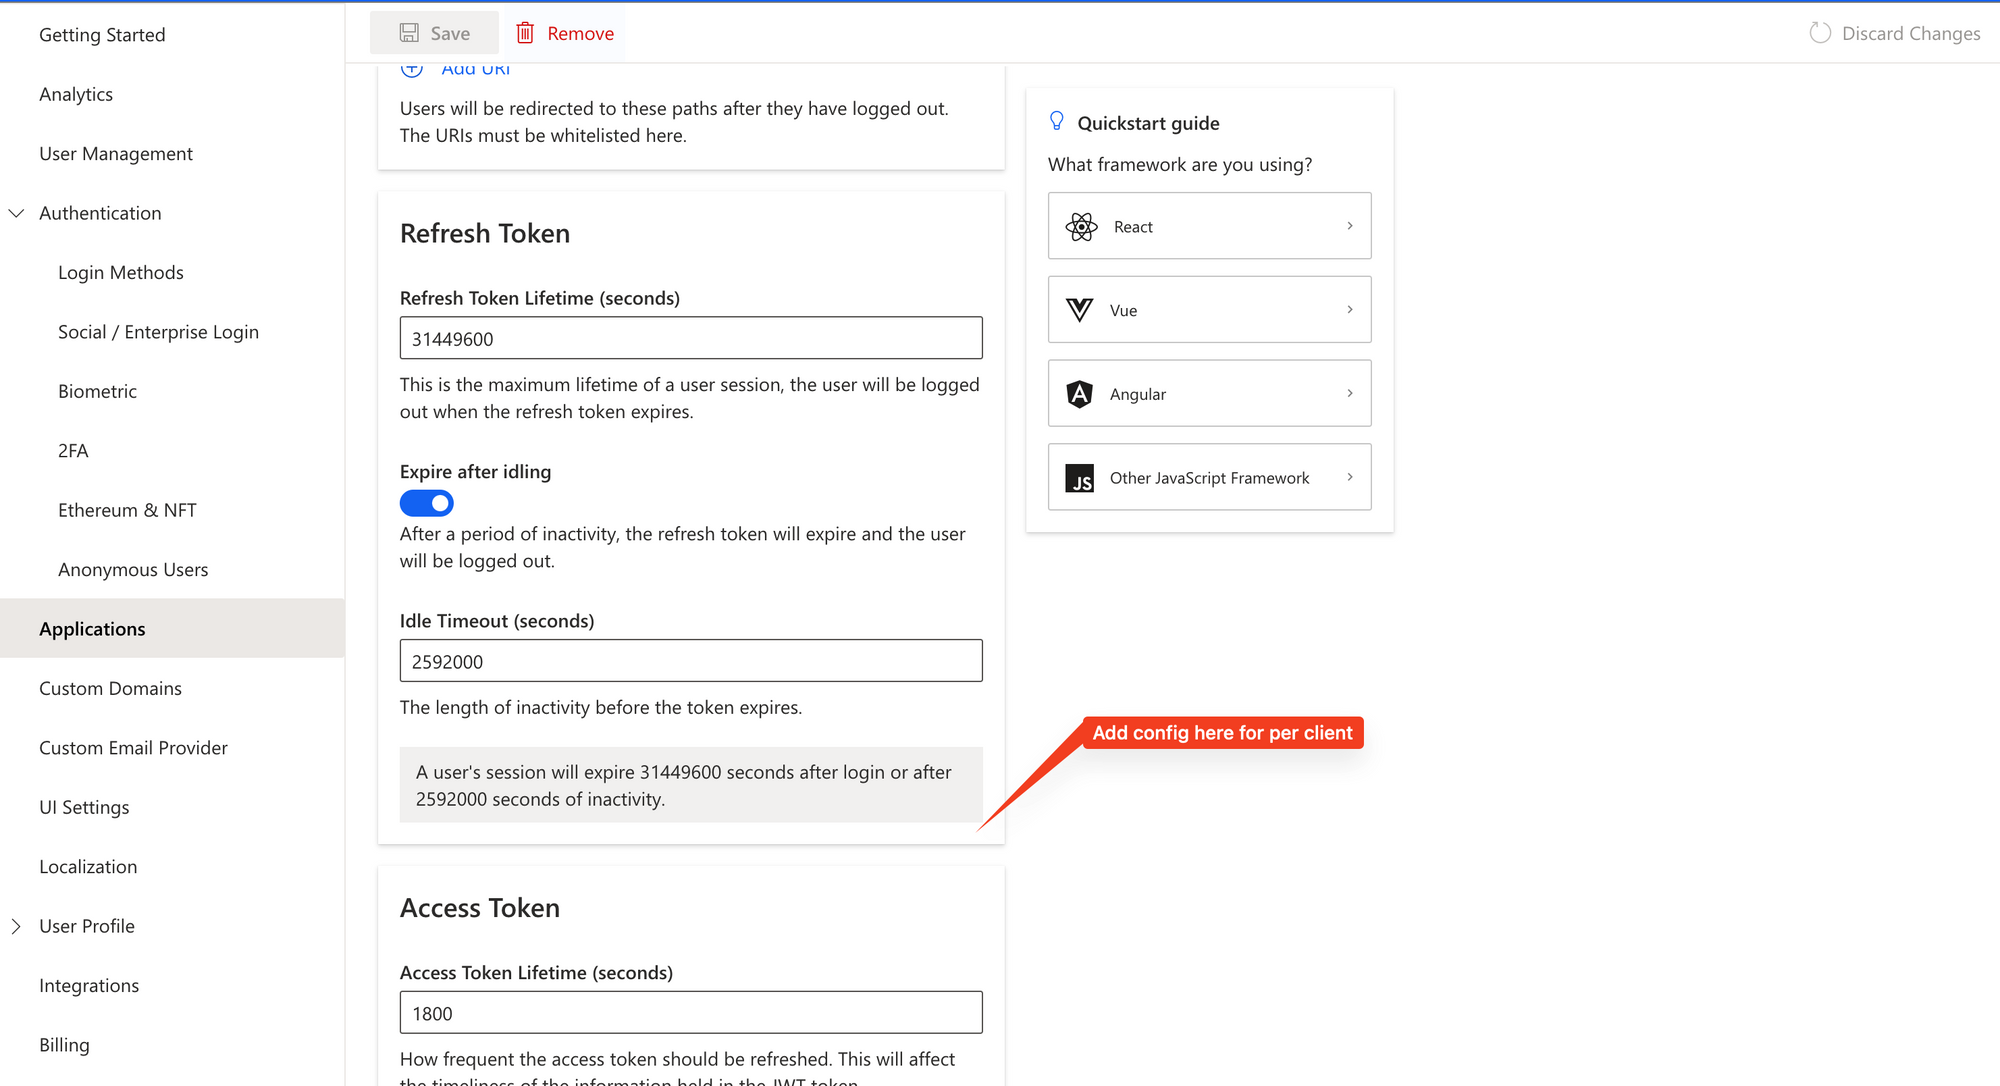Expand the User Profile section
Image resolution: width=2000 pixels, height=1086 pixels.
coord(16,925)
